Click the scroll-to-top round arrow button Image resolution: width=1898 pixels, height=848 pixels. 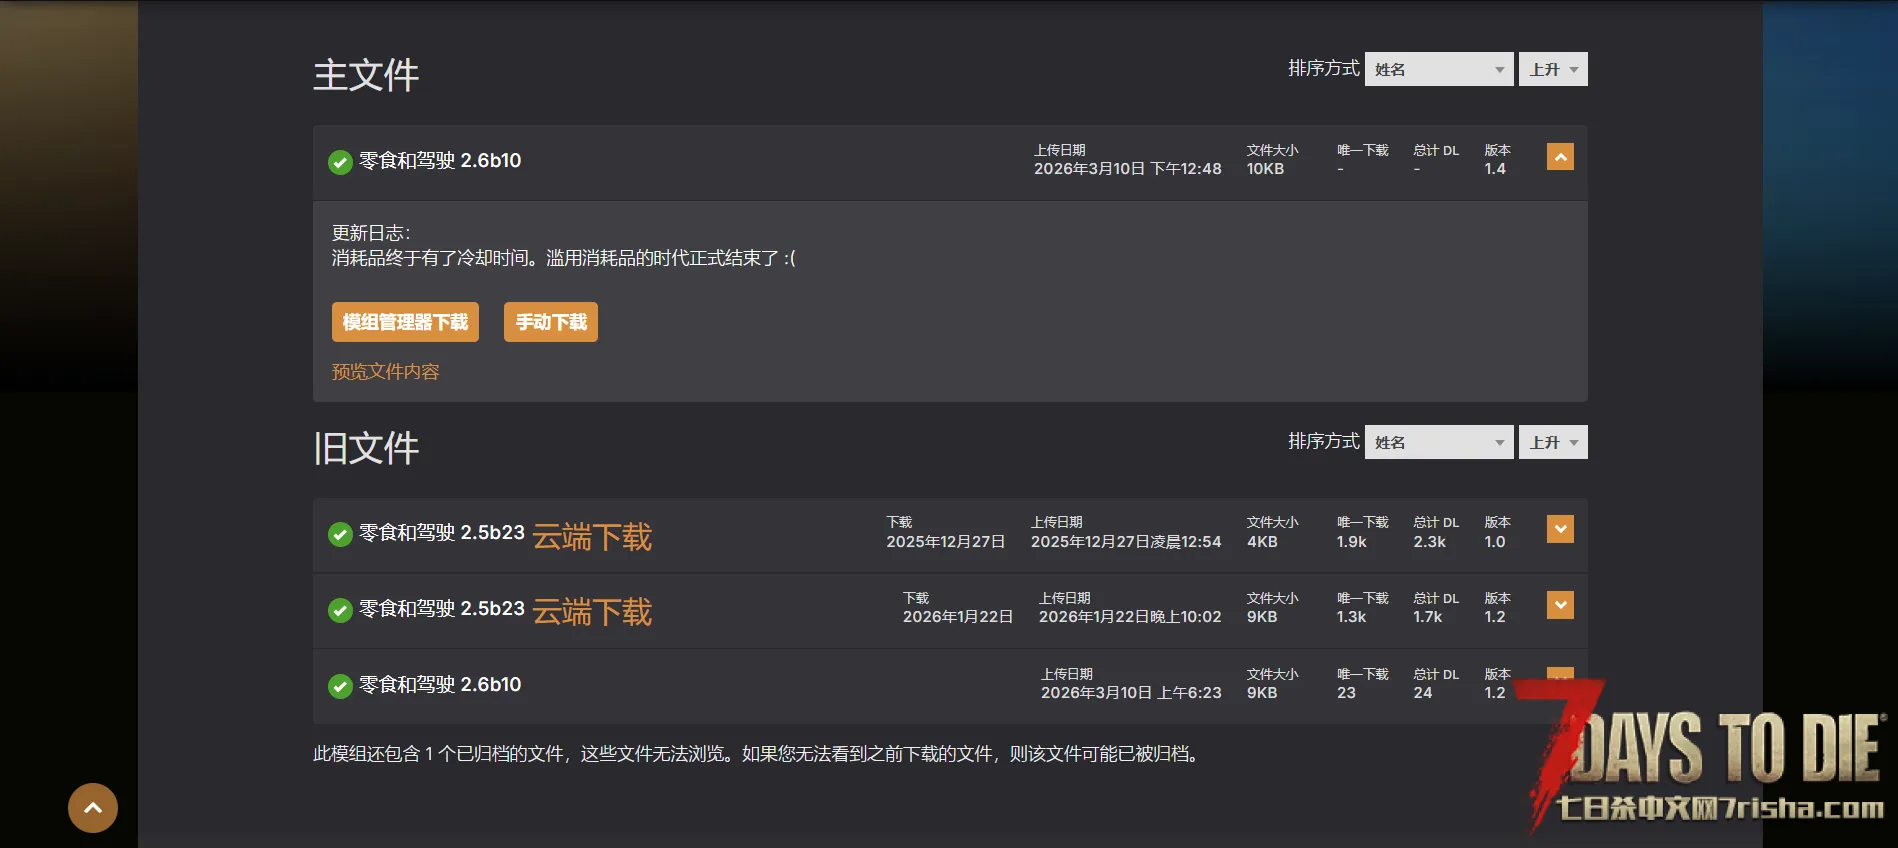click(x=93, y=808)
